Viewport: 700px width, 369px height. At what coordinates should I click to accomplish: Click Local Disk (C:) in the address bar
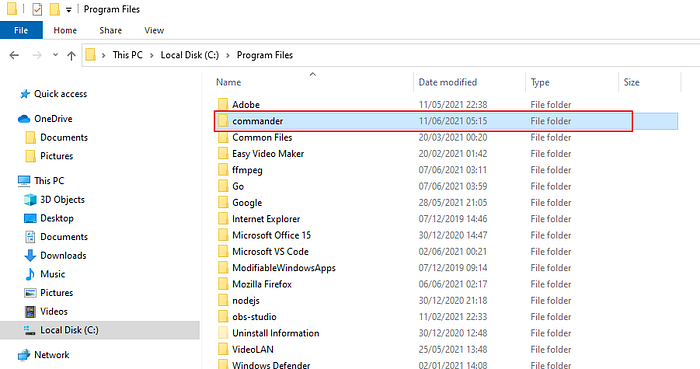(x=190, y=55)
